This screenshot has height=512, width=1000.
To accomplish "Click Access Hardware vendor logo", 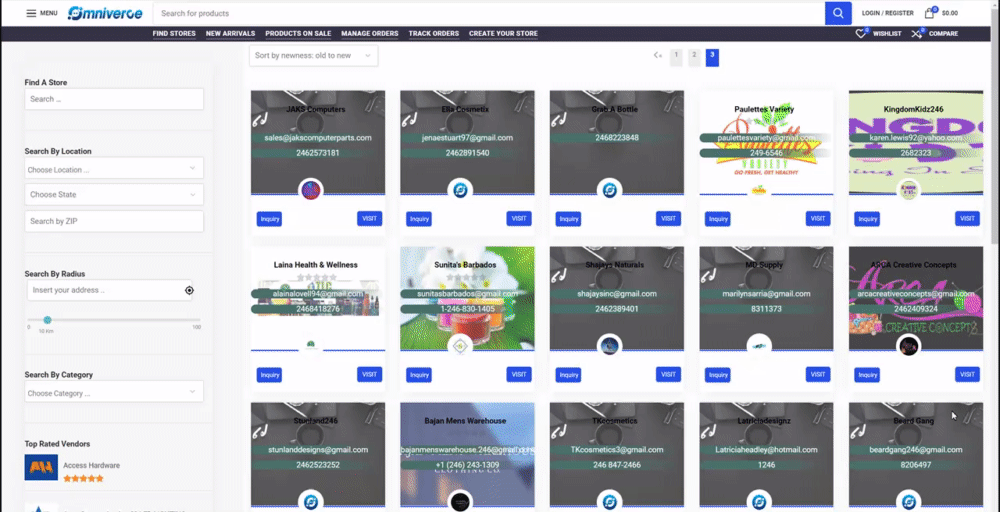I will click(x=41, y=467).
